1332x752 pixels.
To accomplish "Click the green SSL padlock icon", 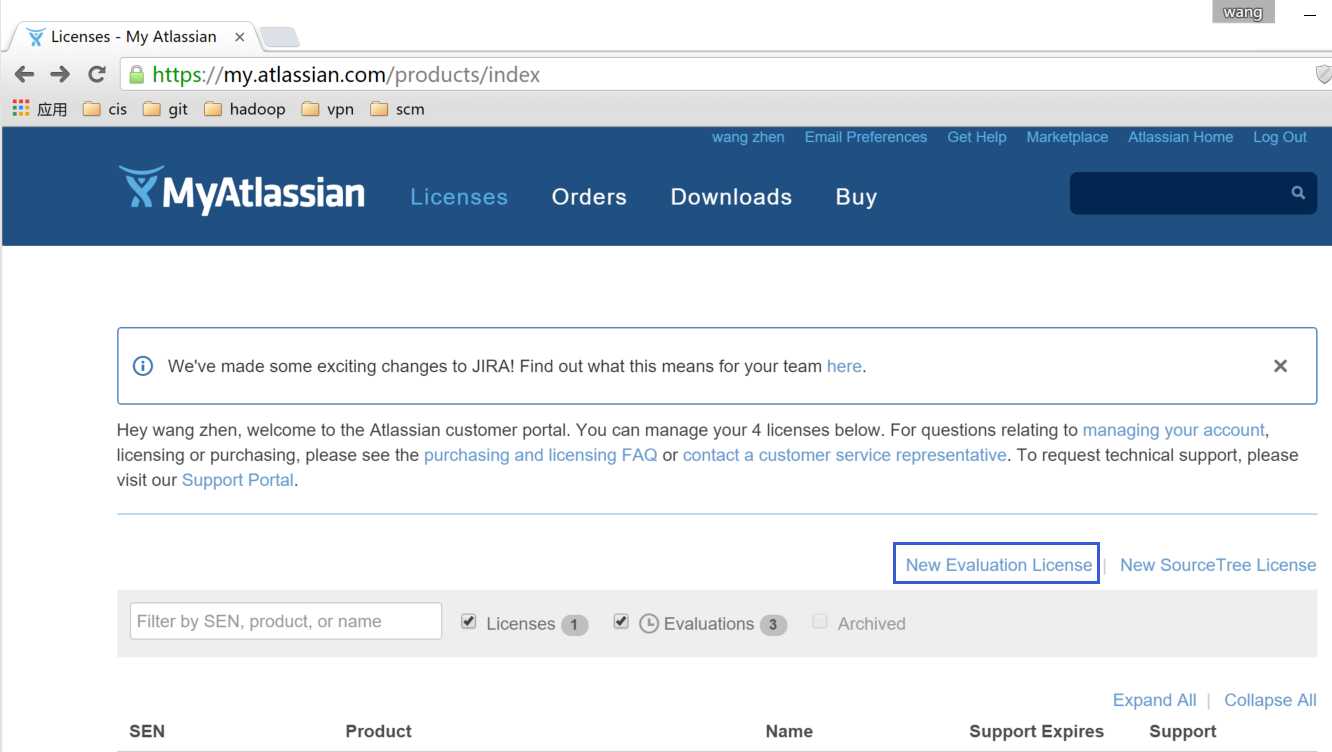I will [x=135, y=74].
